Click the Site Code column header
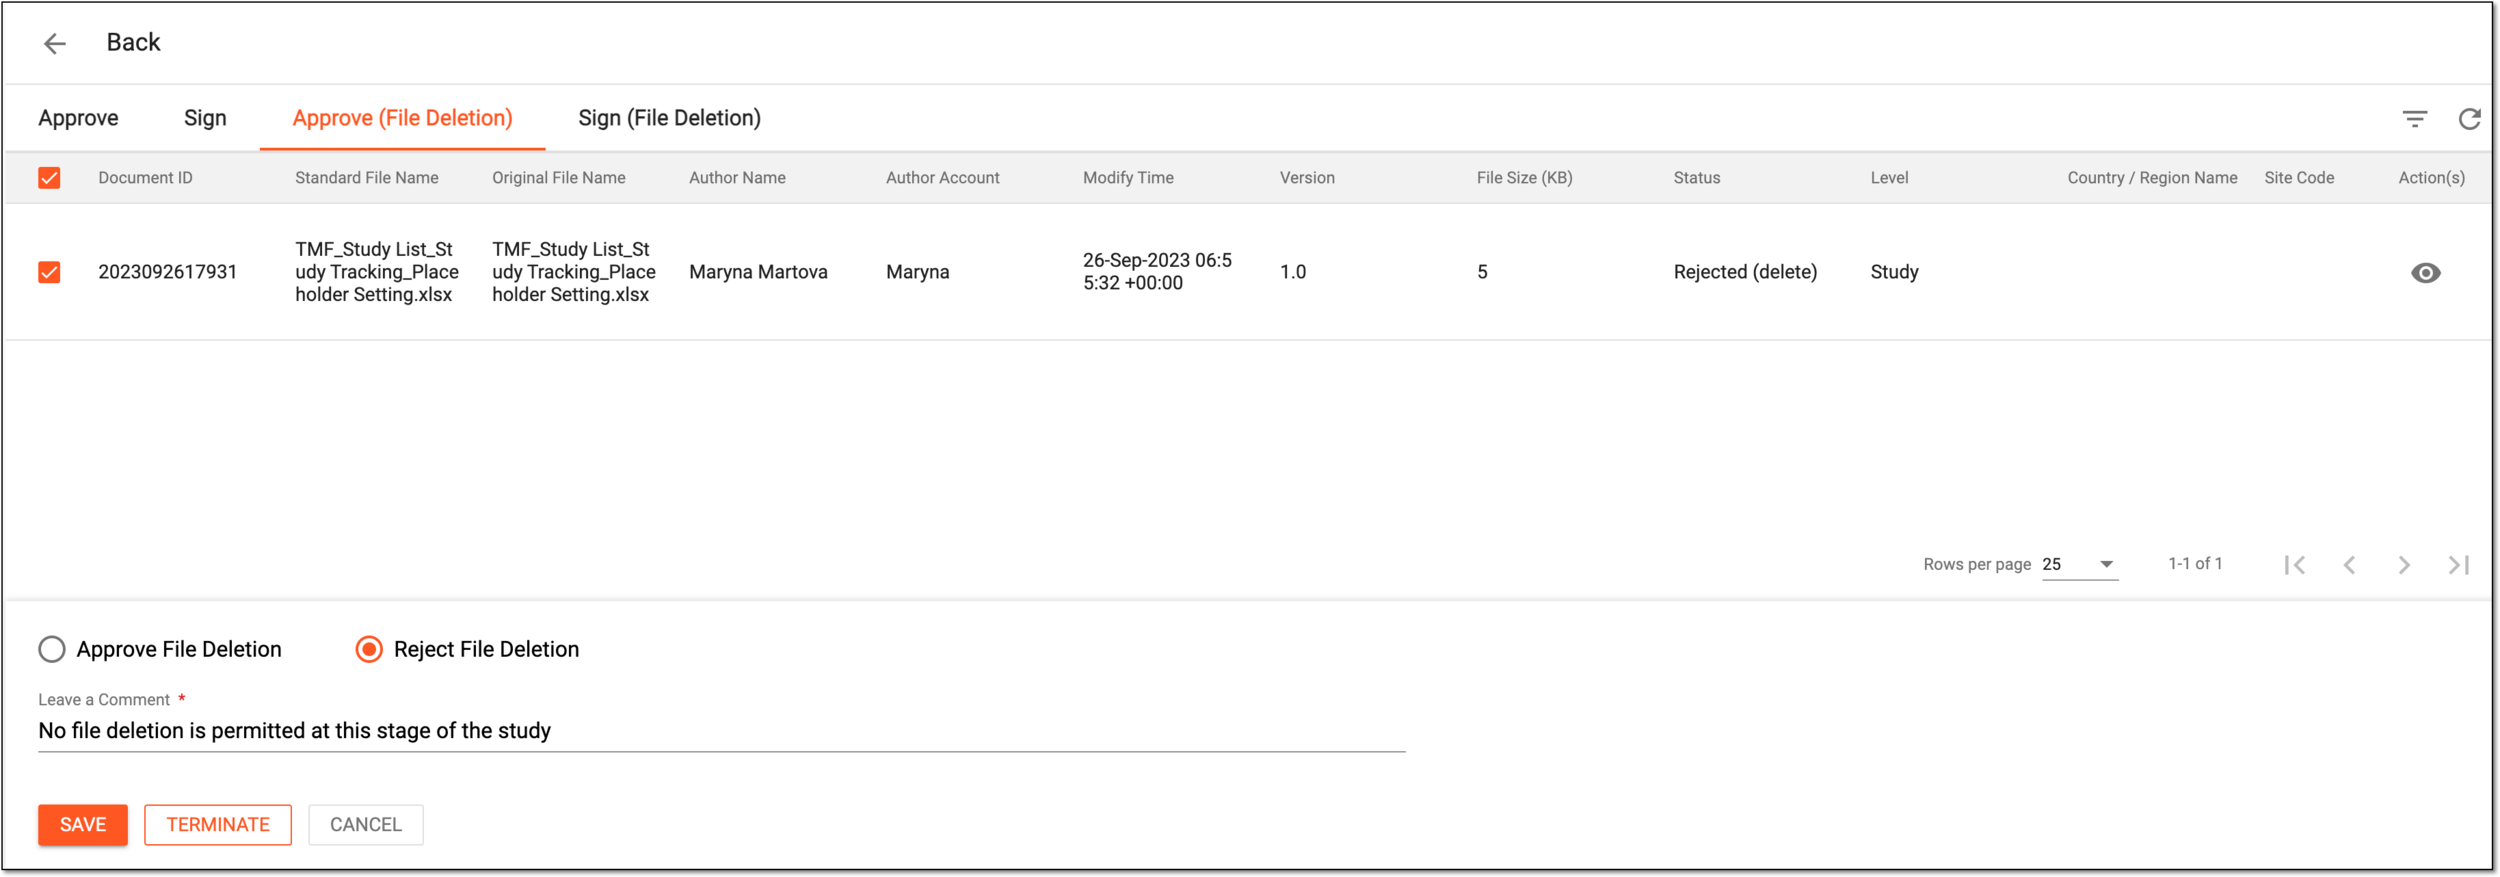The width and height of the screenshot is (2500, 877). [x=2299, y=178]
